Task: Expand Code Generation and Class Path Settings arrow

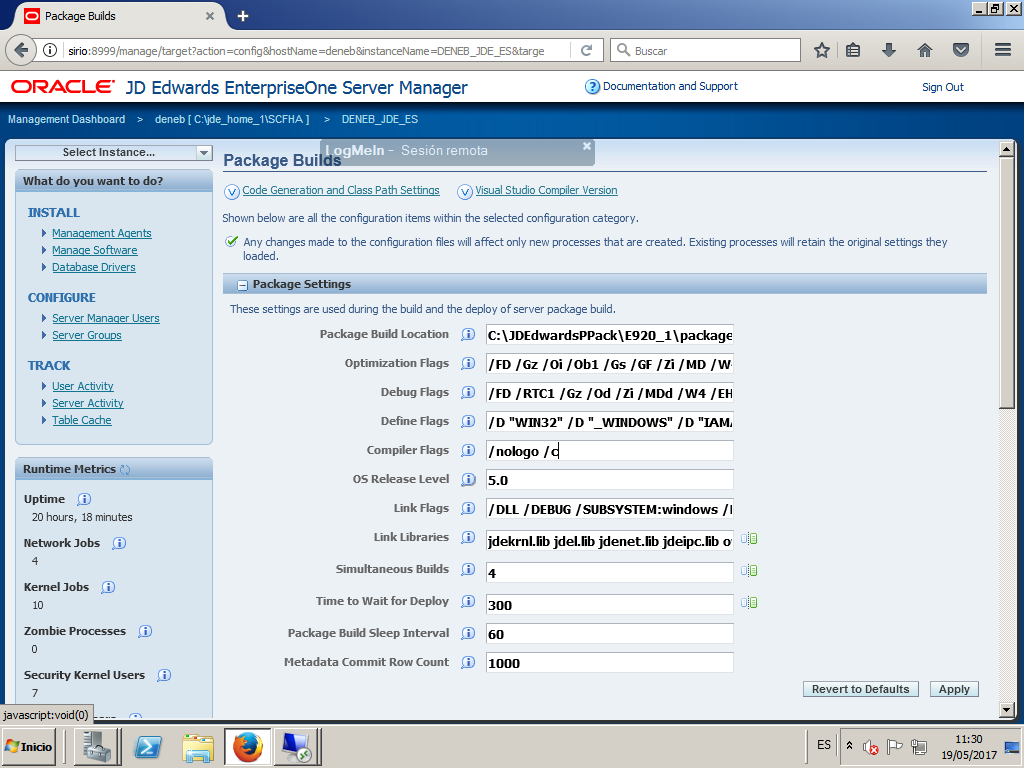Action: click(232, 191)
